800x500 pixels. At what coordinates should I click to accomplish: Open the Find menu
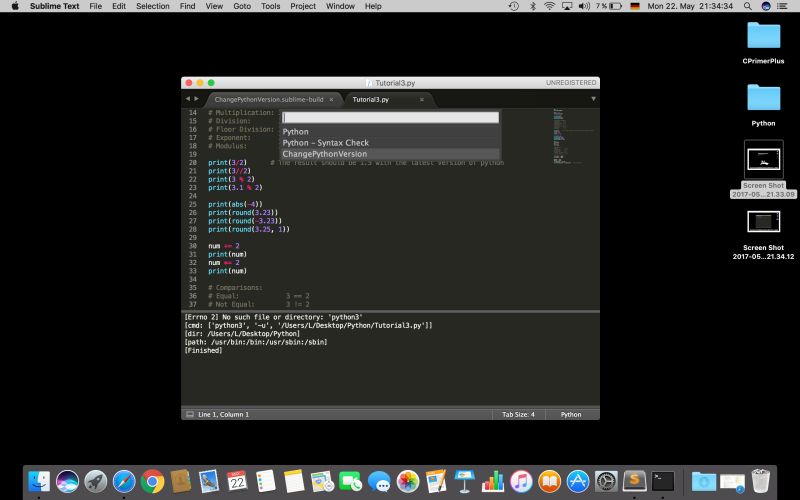click(187, 6)
